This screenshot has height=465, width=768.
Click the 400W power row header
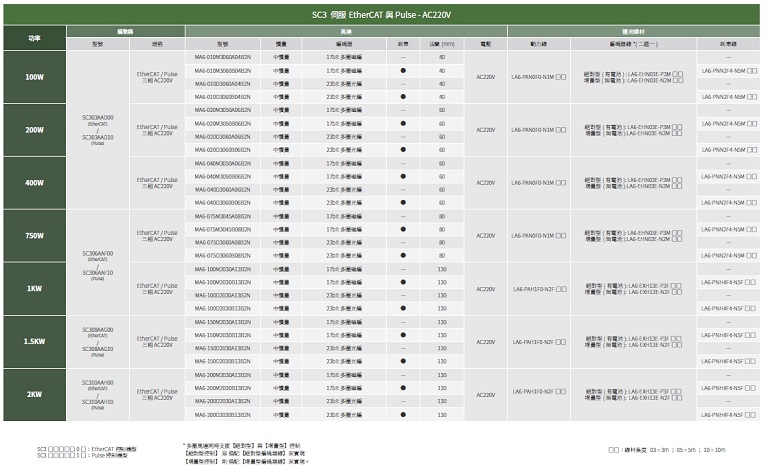pyautogui.click(x=34, y=183)
